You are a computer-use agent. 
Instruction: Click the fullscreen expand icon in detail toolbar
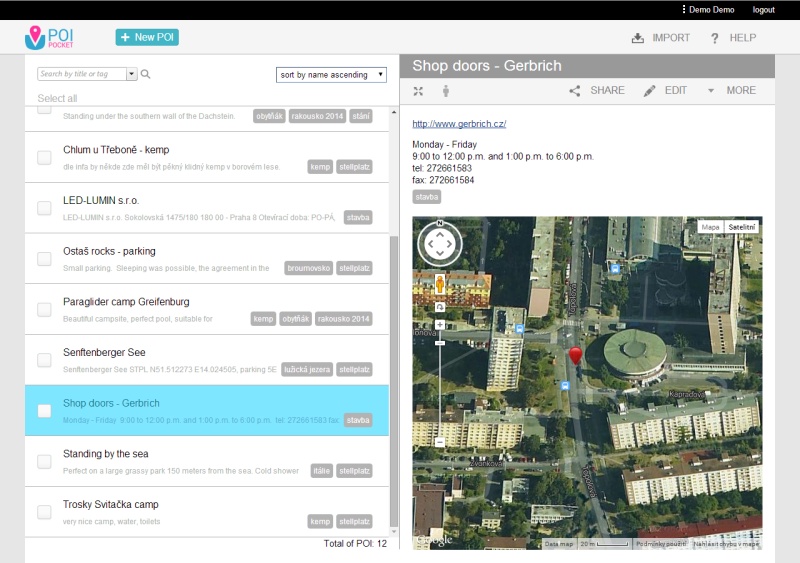[418, 91]
